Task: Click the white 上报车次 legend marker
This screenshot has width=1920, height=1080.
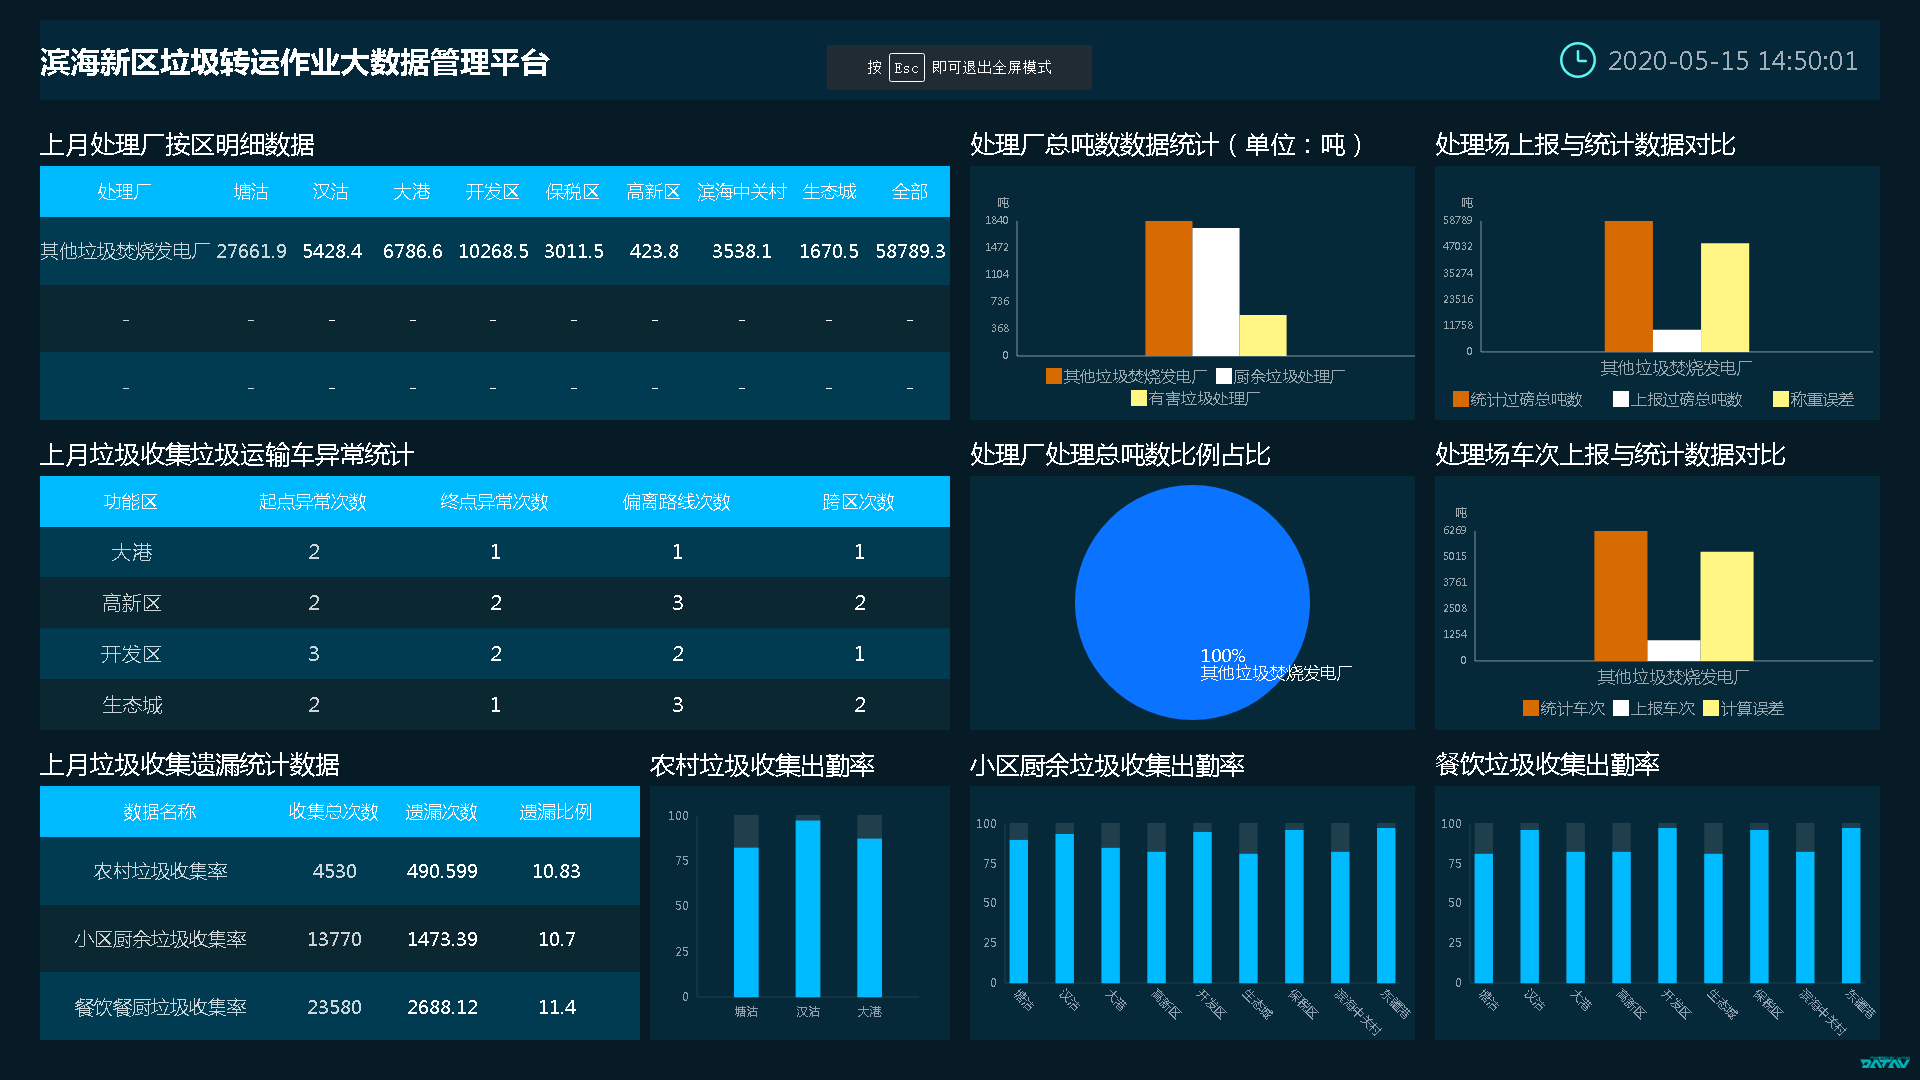Action: click(1621, 708)
